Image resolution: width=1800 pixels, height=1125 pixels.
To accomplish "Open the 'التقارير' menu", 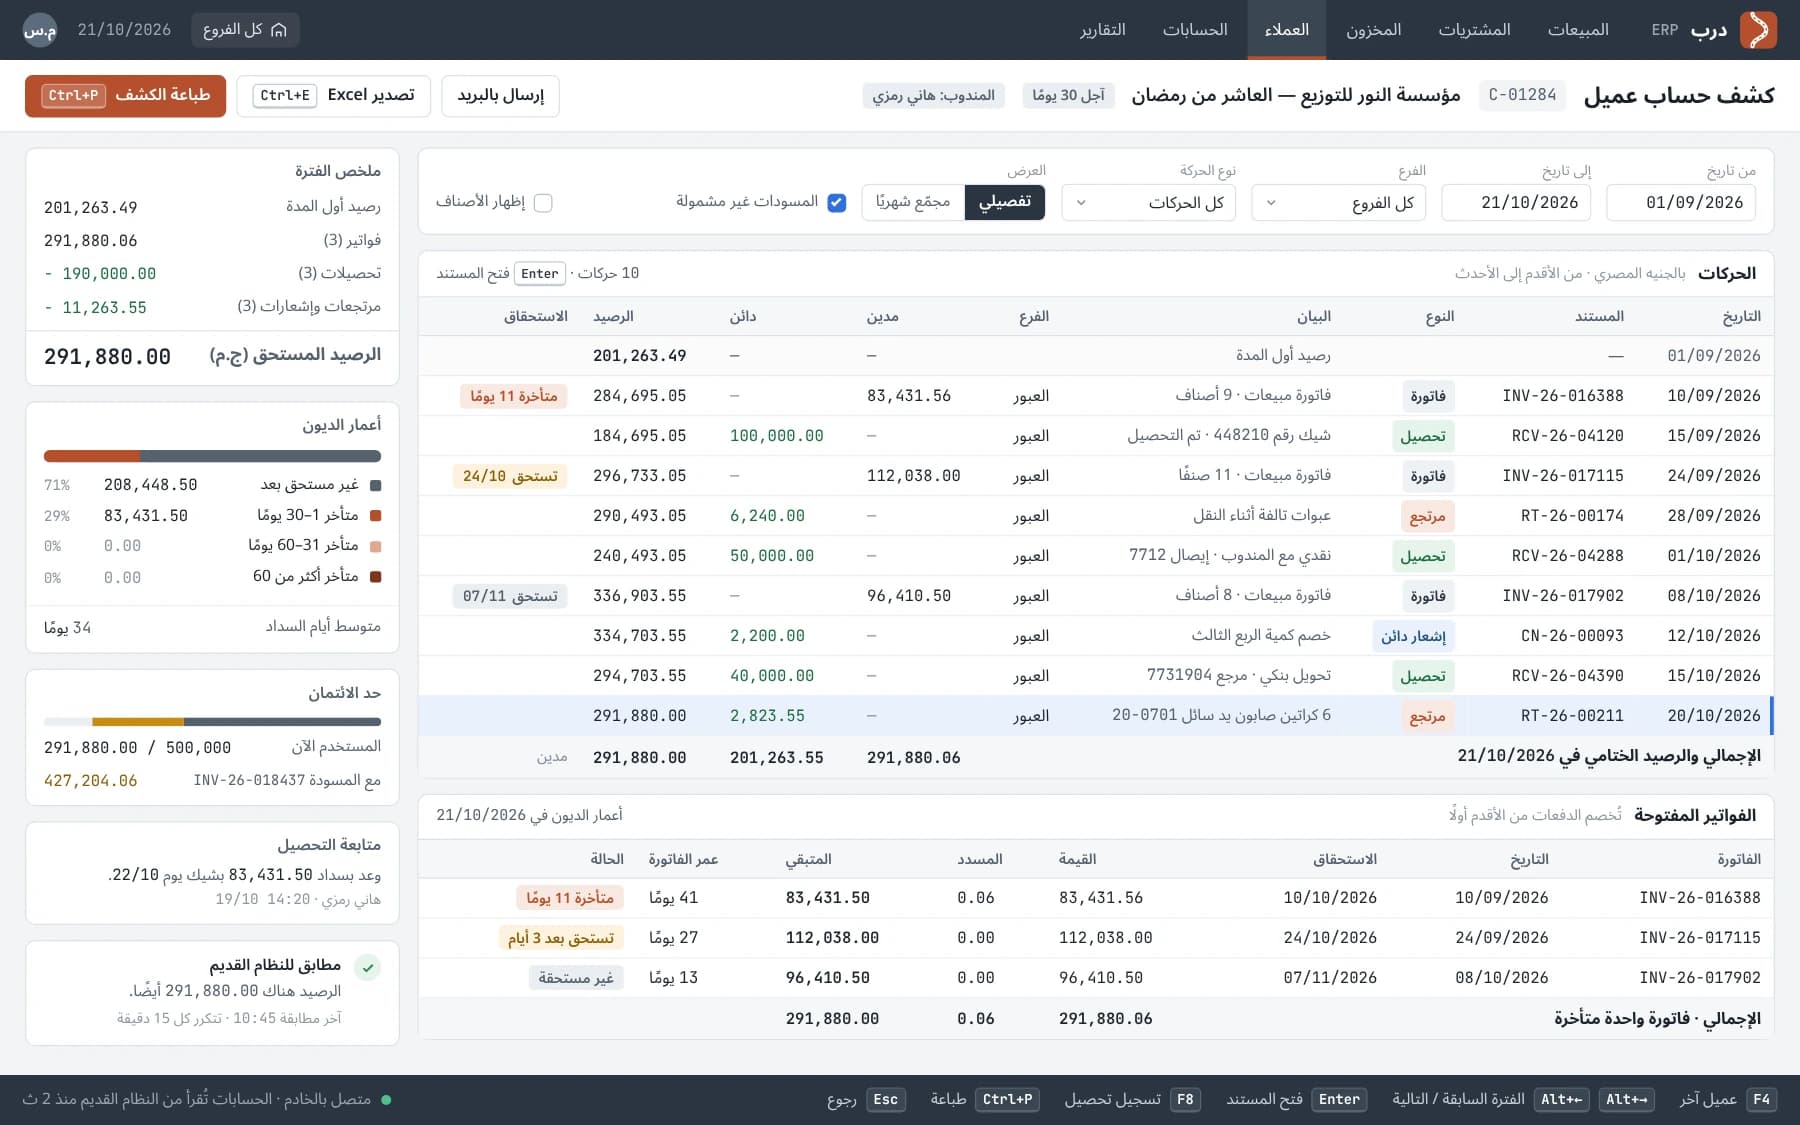I will pyautogui.click(x=1103, y=30).
